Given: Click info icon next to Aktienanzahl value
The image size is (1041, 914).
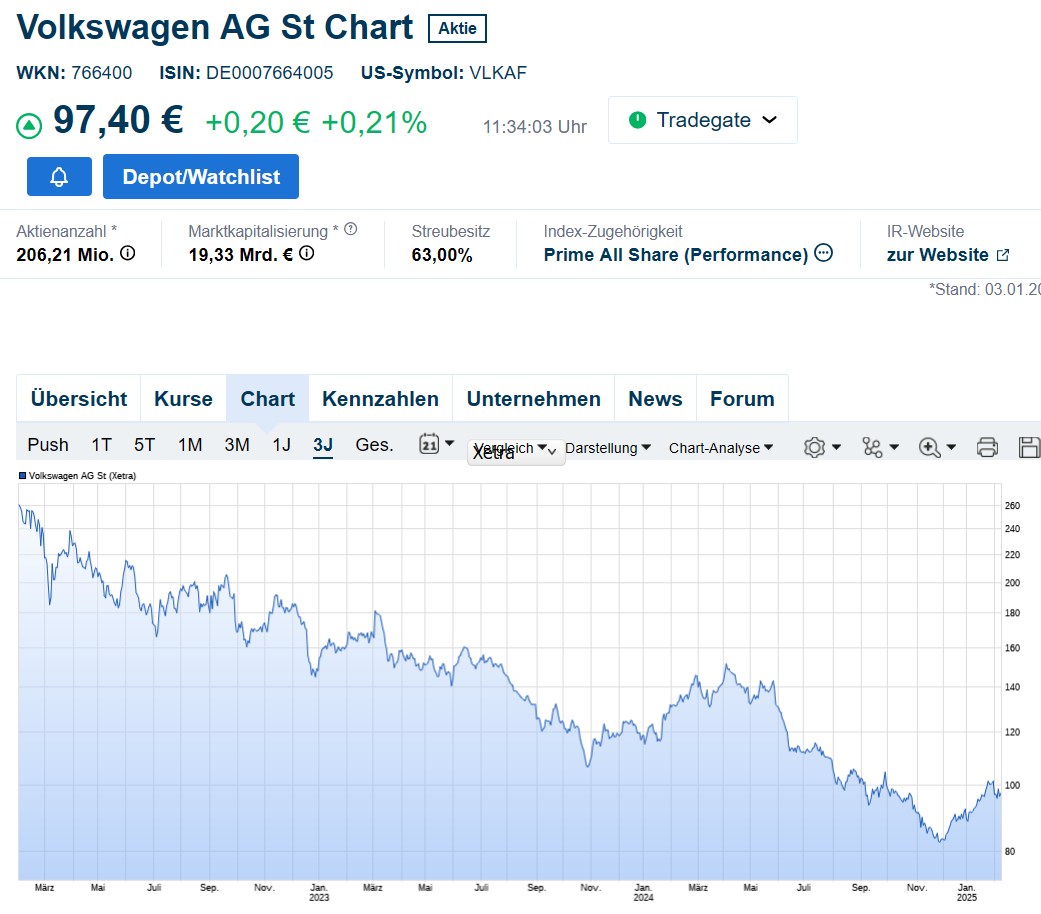Looking at the screenshot, I should click(x=128, y=253).
